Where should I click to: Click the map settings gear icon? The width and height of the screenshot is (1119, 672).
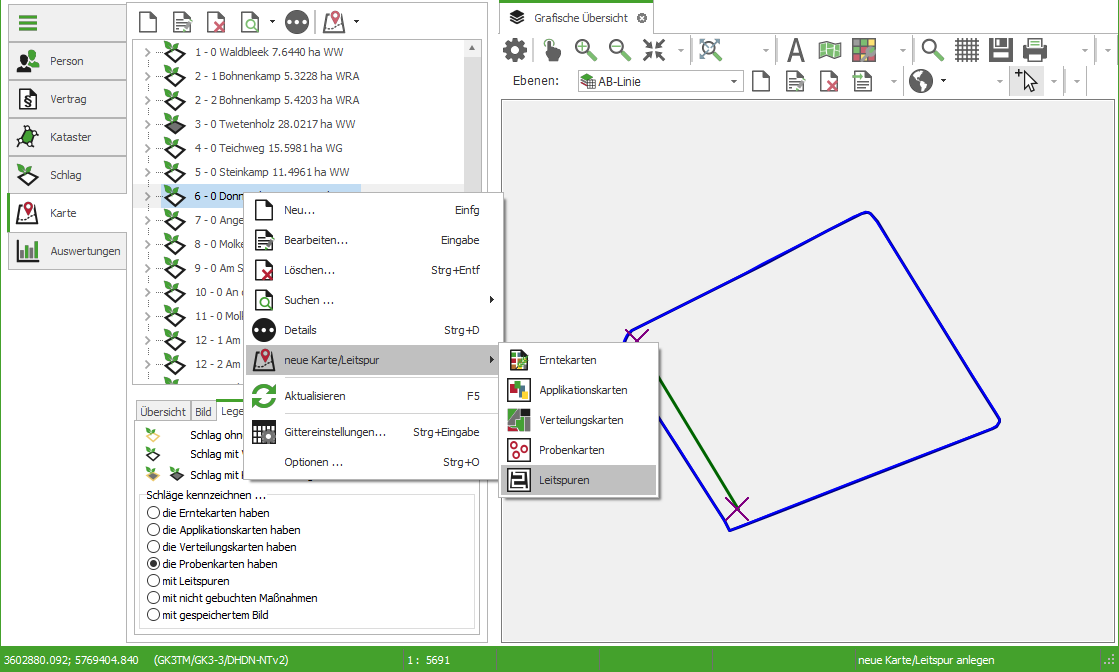coord(515,50)
